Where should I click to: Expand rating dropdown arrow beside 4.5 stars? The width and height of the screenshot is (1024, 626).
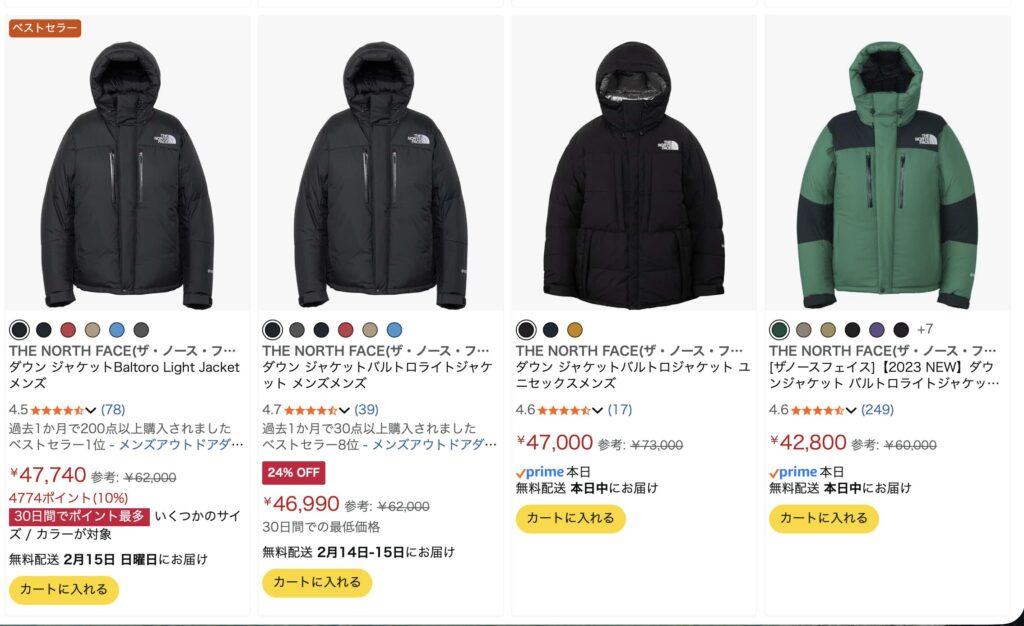[x=91, y=410]
